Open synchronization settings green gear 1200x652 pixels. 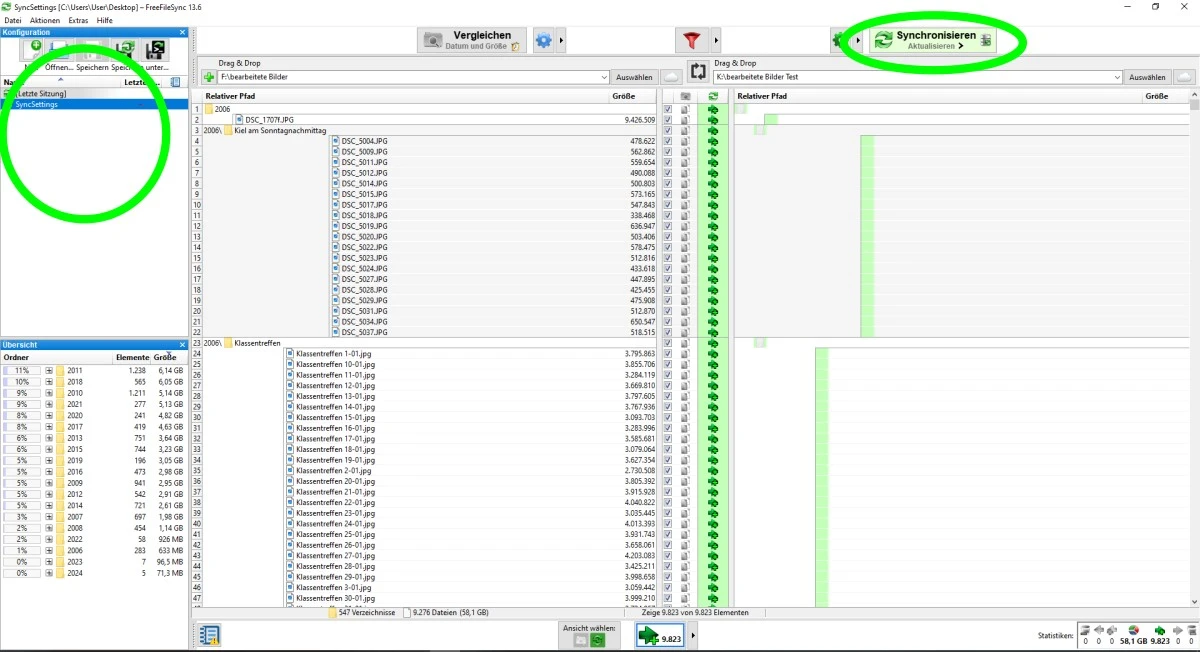pos(839,40)
